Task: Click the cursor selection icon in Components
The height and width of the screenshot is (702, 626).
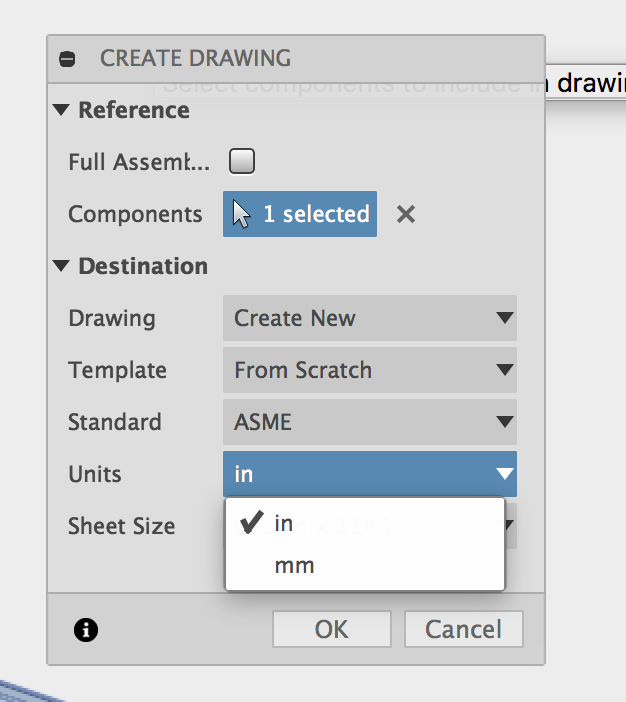Action: 241,214
